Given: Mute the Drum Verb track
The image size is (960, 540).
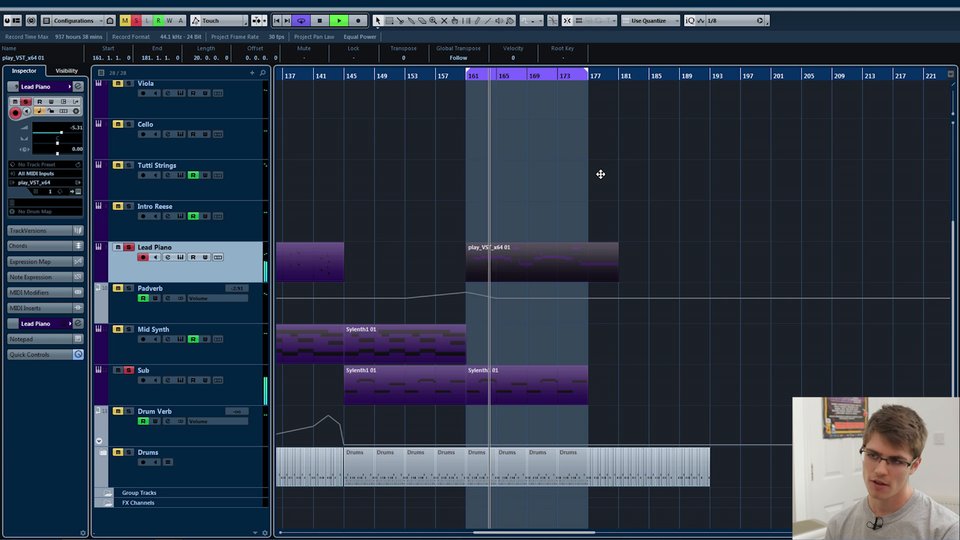Looking at the screenshot, I should point(118,411).
